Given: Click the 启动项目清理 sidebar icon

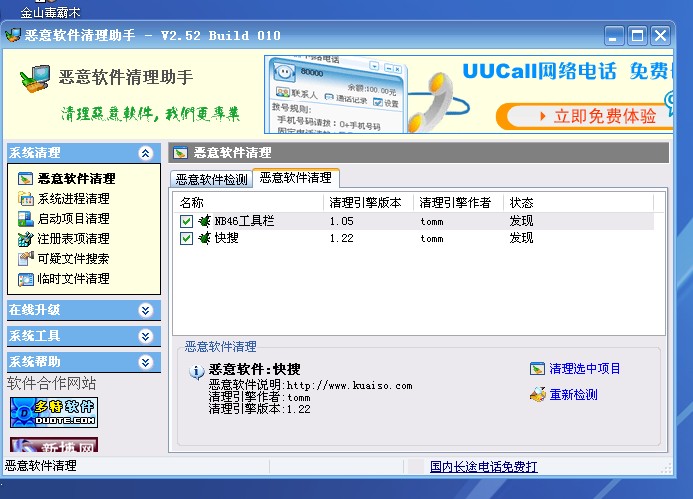Looking at the screenshot, I should coord(25,219).
